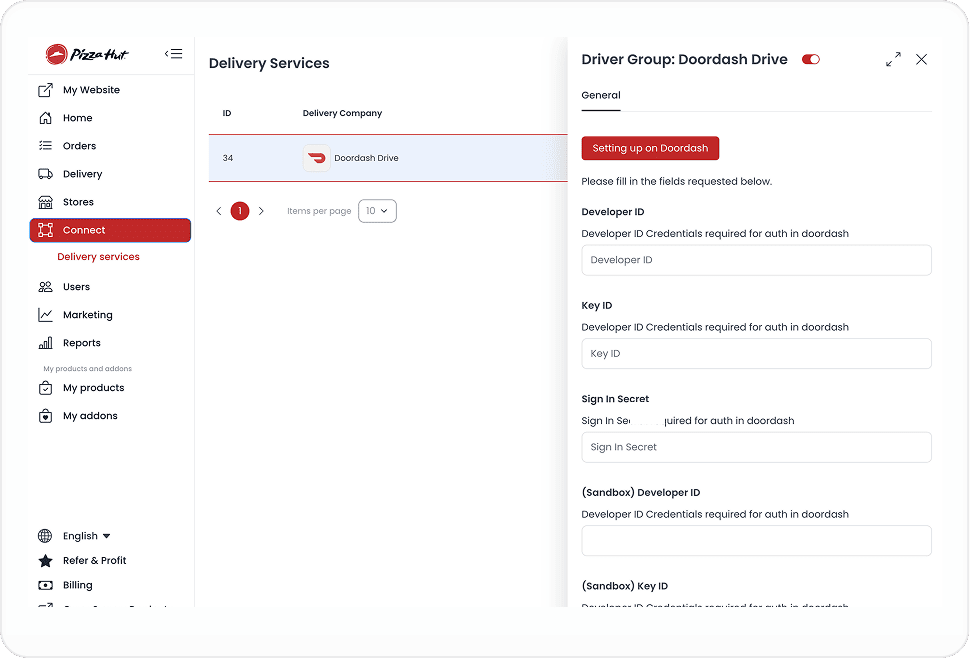Open the Delivery menu item
The width and height of the screenshot is (970, 658).
tap(82, 174)
